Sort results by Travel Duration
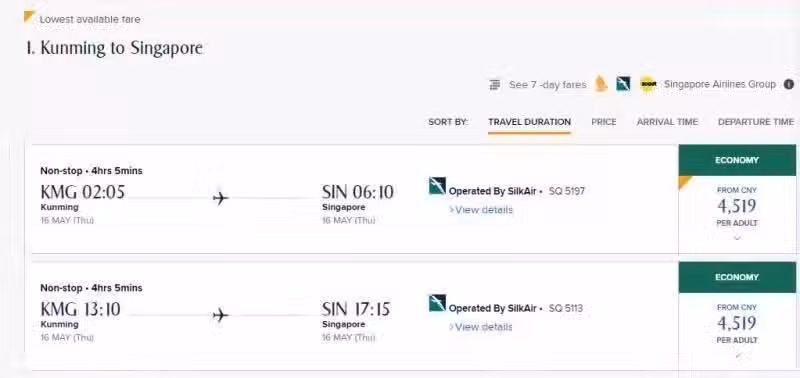Screen dimensions: 800x378 click(529, 122)
